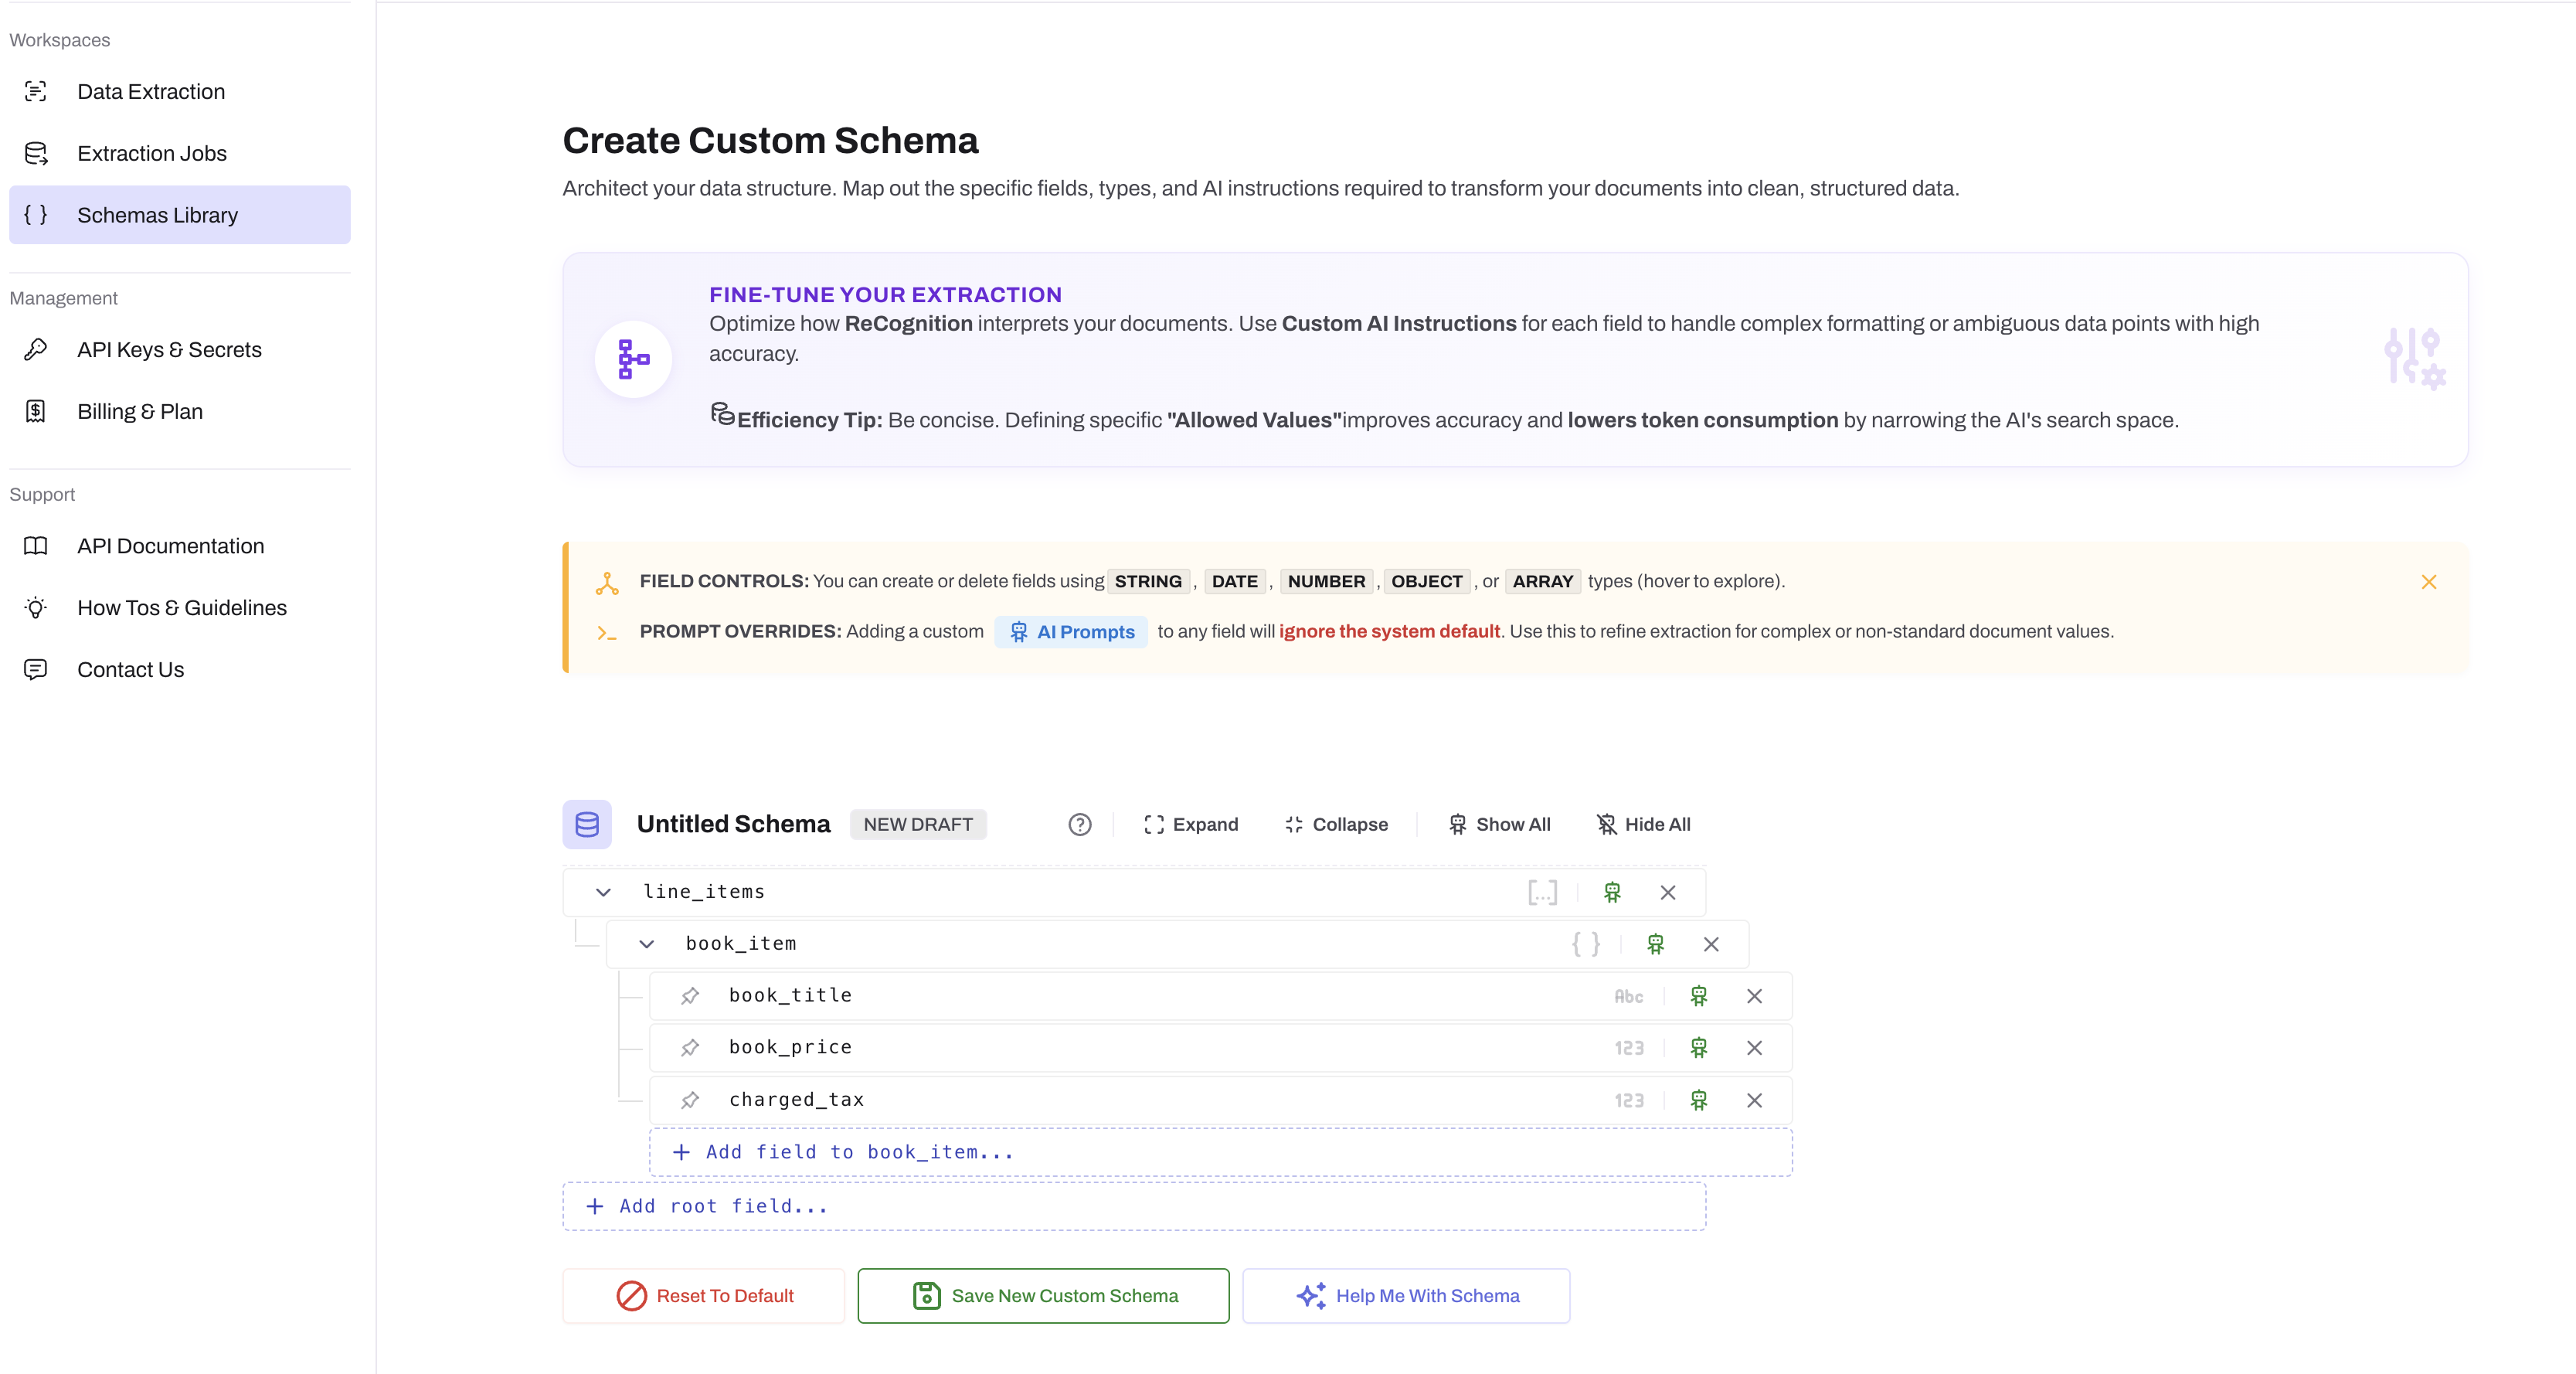Click the Abc string type icon on book_title
The width and height of the screenshot is (2576, 1374).
point(1628,996)
